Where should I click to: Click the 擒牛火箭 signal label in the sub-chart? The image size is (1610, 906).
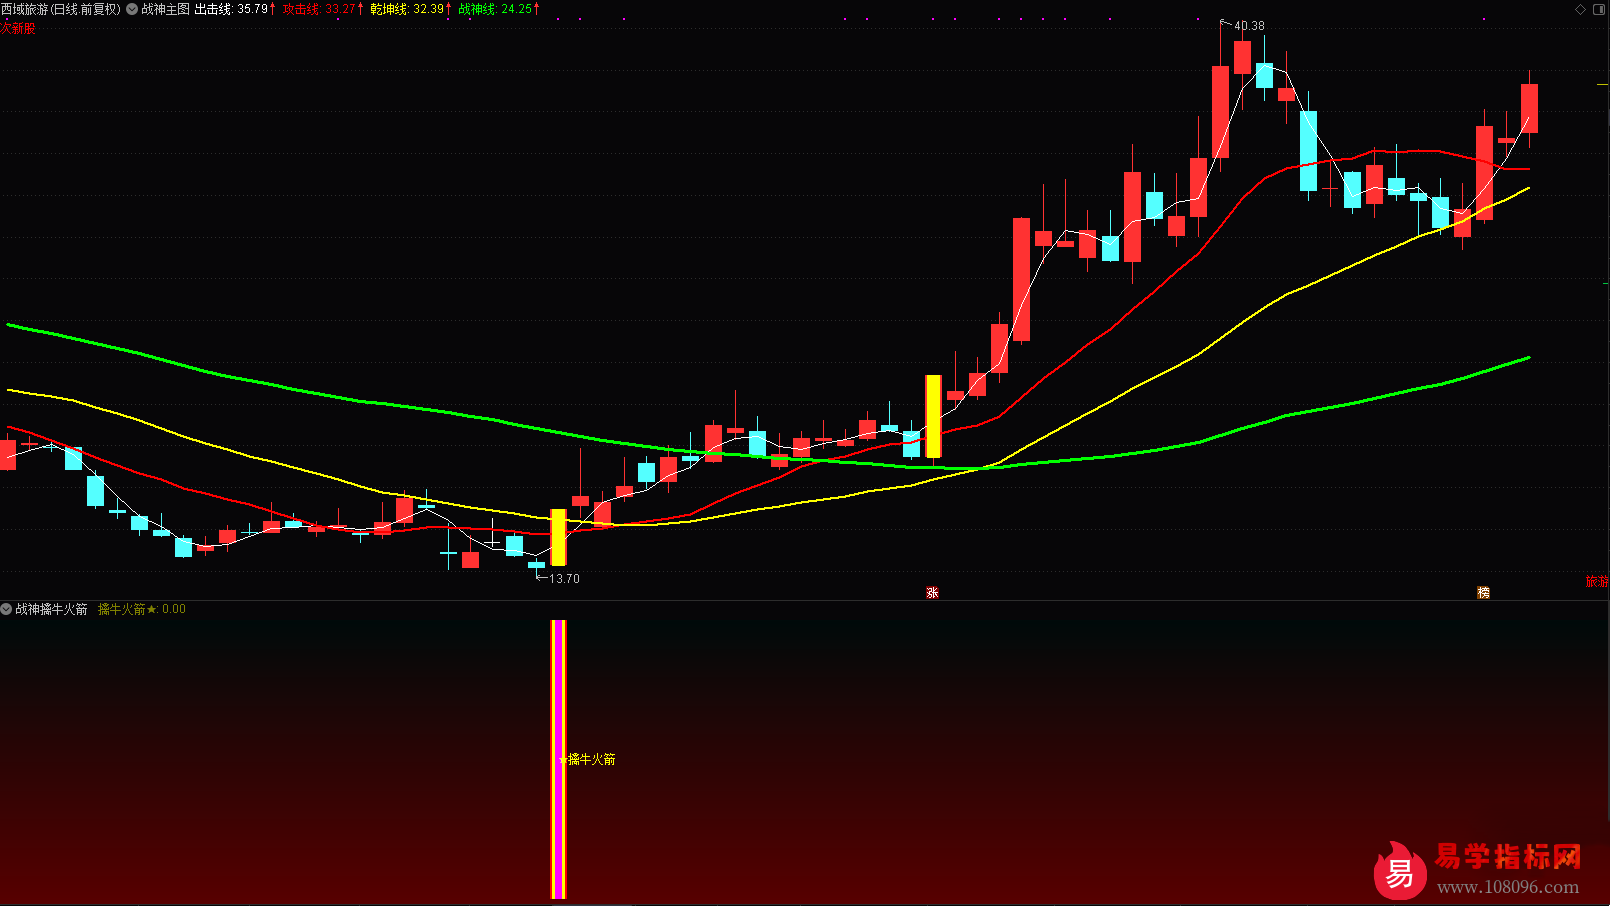(x=591, y=760)
